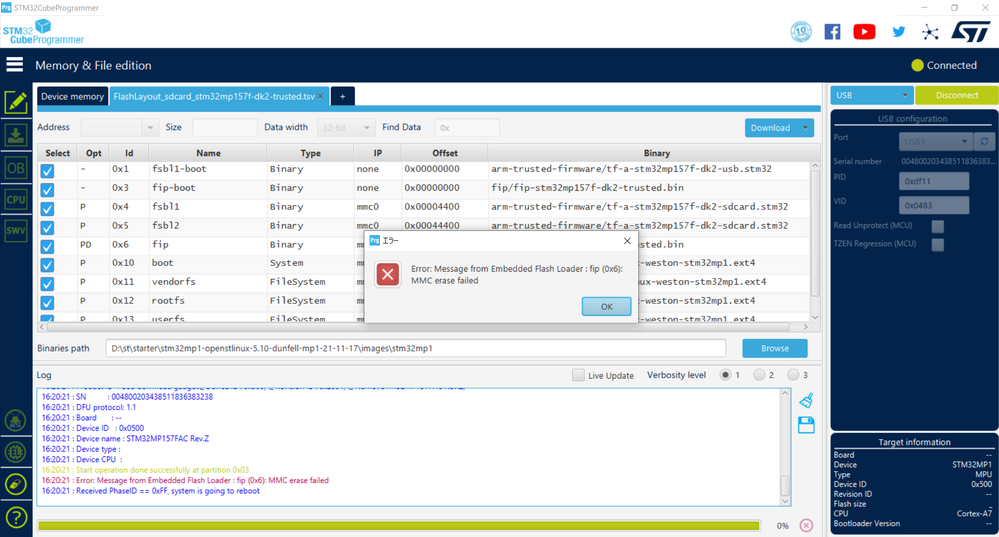This screenshot has width=999, height=537.
Task: Uncheck the boot 0x10 row checkbox
Action: pyautogui.click(x=47, y=265)
